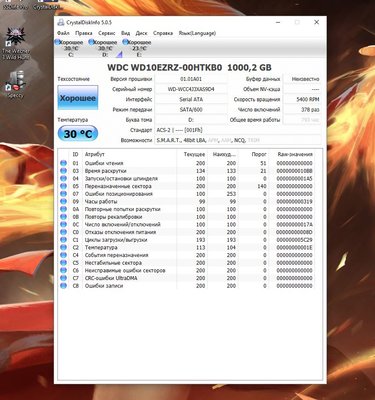Click the serial number field
The height and width of the screenshot is (400, 375).
point(191,89)
